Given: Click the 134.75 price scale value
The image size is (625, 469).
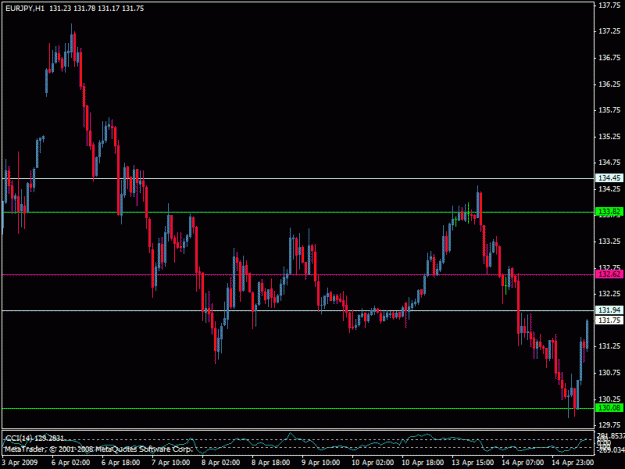Looking at the screenshot, I should [x=609, y=163].
